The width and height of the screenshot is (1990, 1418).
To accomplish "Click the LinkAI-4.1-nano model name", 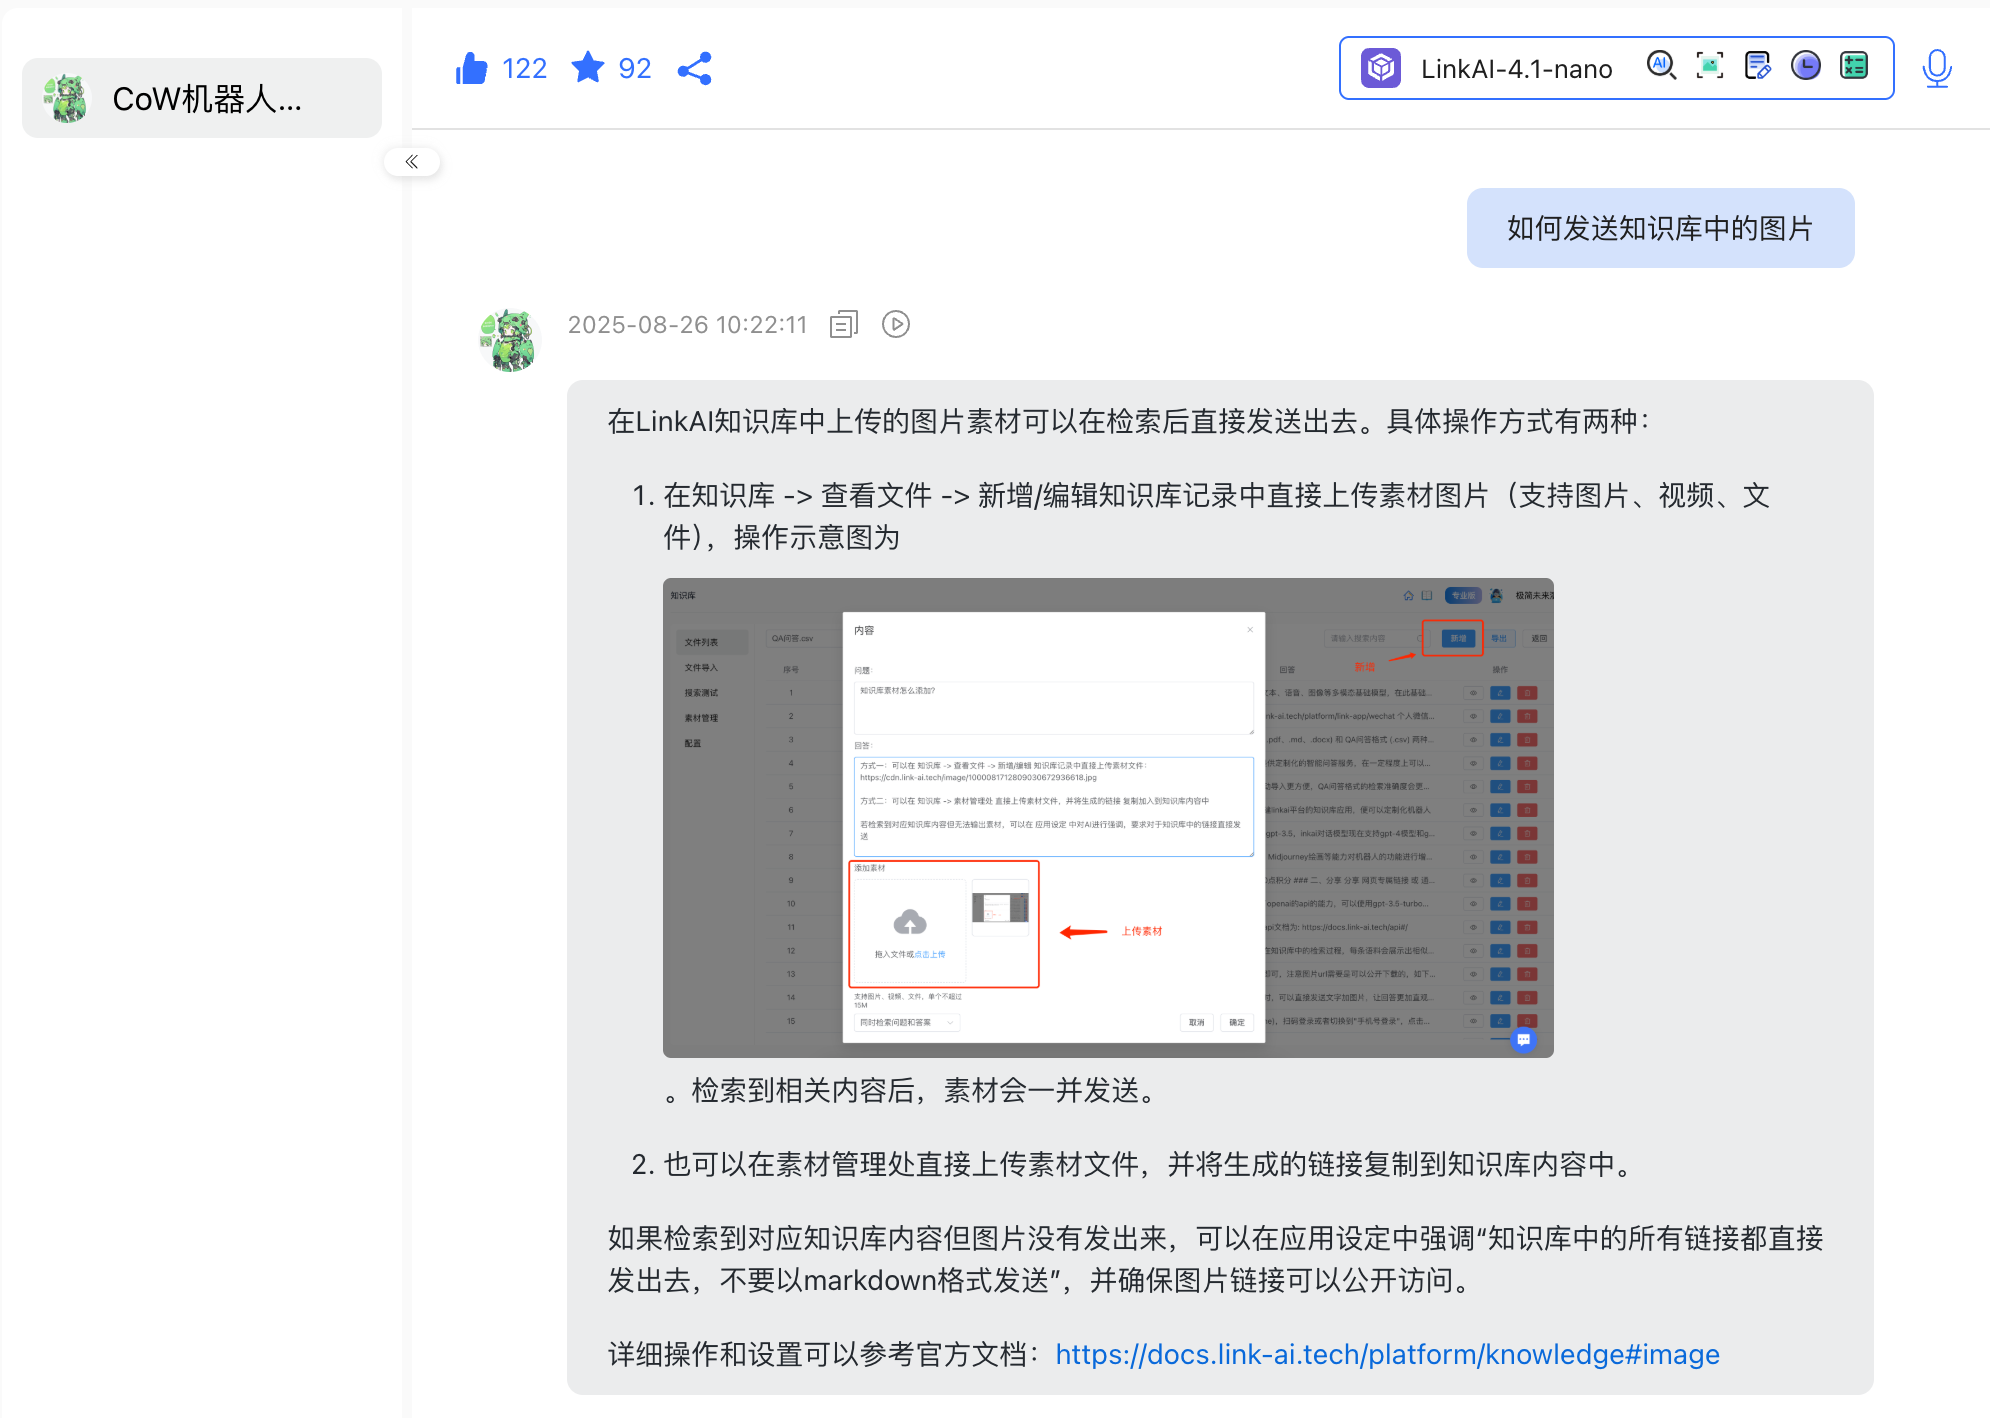I will click(1516, 68).
